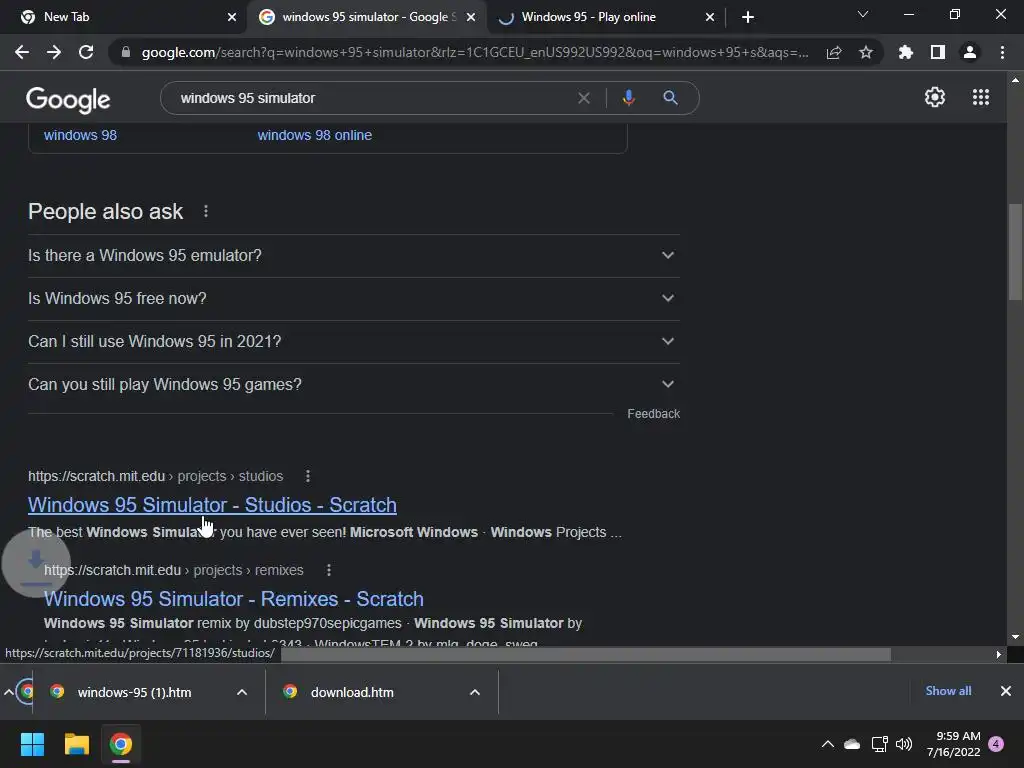Open Windows 95 Simulator - Remixes - Scratch
The image size is (1024, 768).
tap(234, 599)
